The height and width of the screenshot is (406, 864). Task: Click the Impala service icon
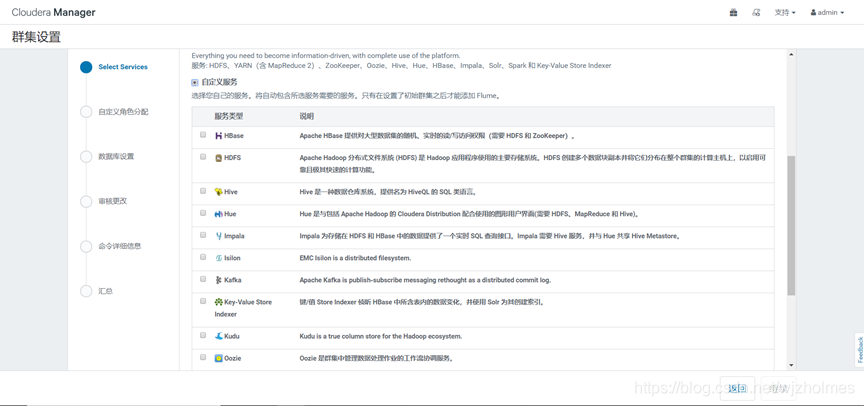tap(218, 236)
